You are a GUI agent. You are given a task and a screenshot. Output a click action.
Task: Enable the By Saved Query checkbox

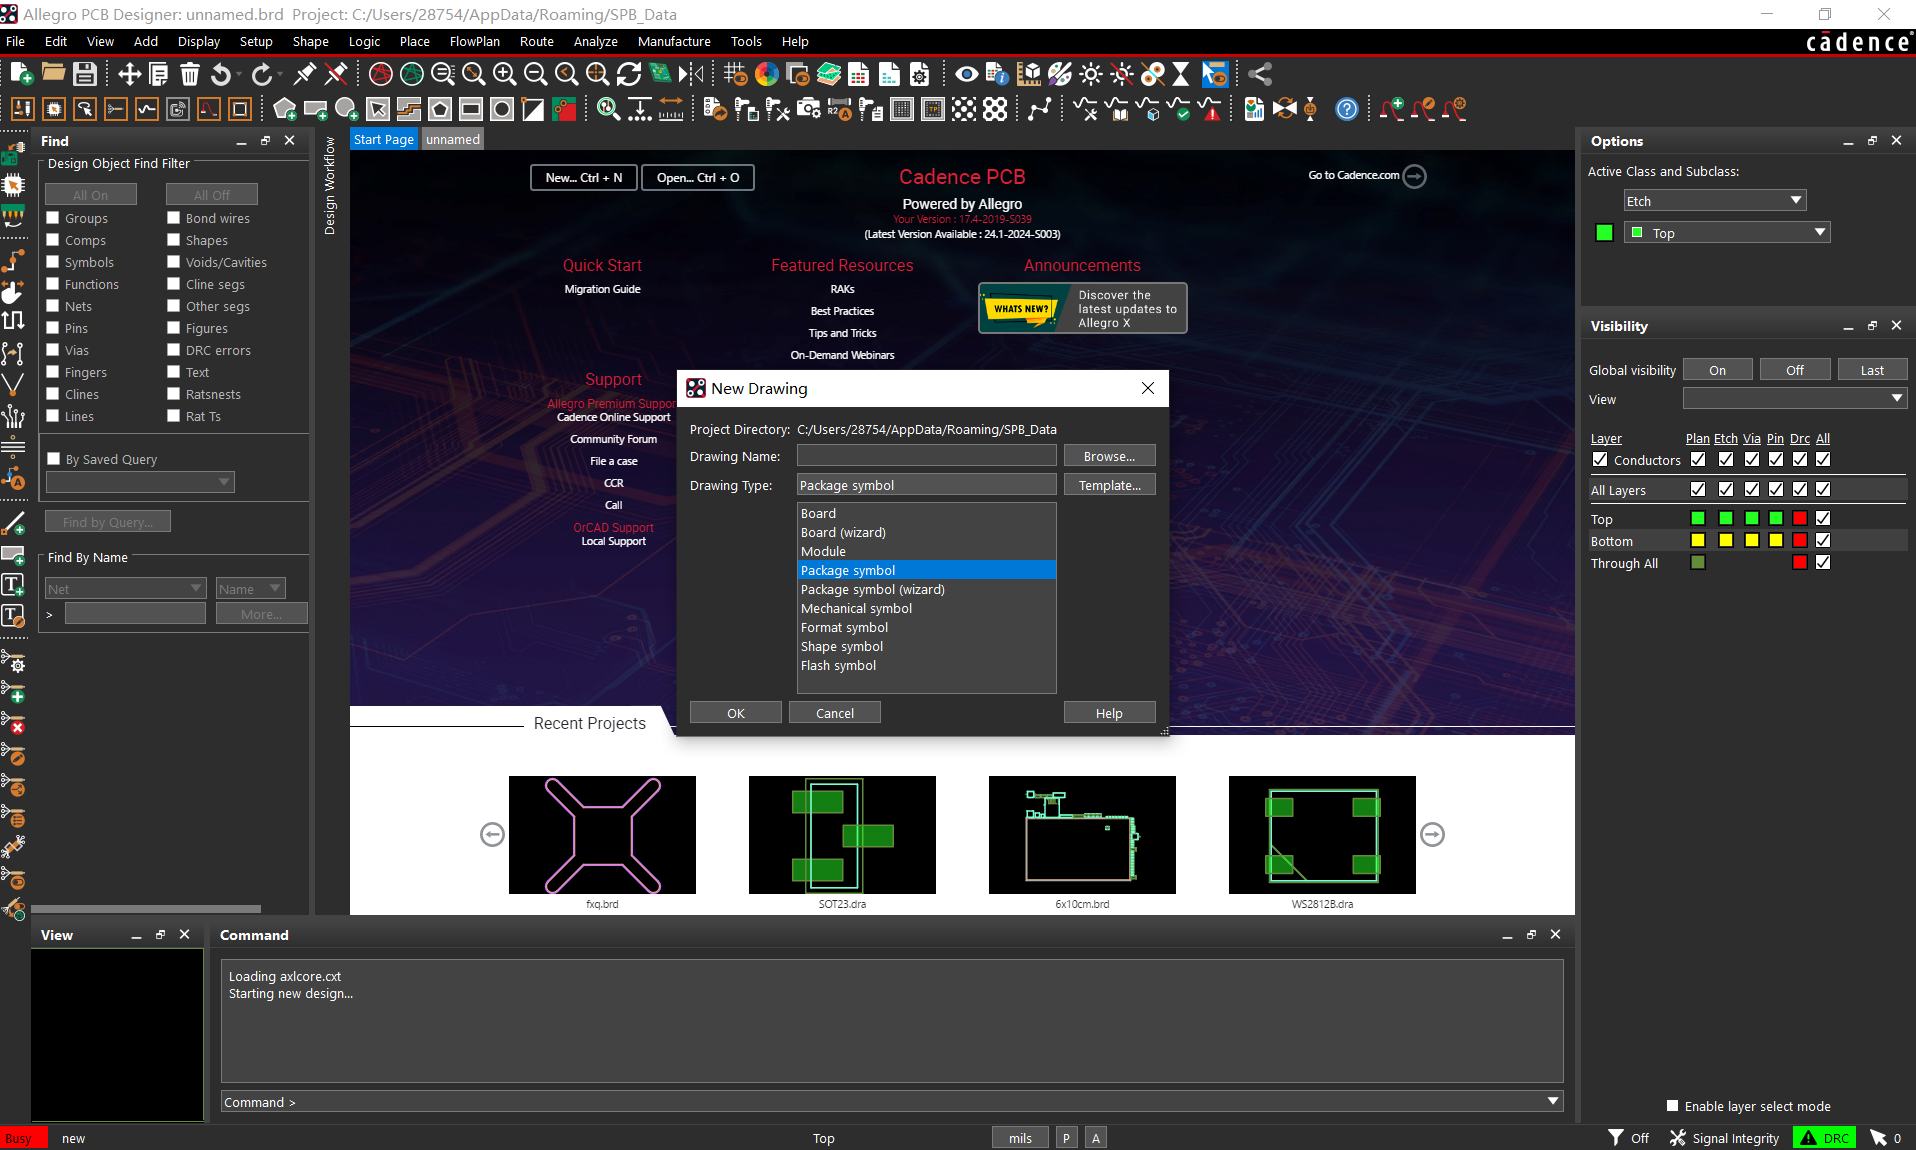click(54, 459)
